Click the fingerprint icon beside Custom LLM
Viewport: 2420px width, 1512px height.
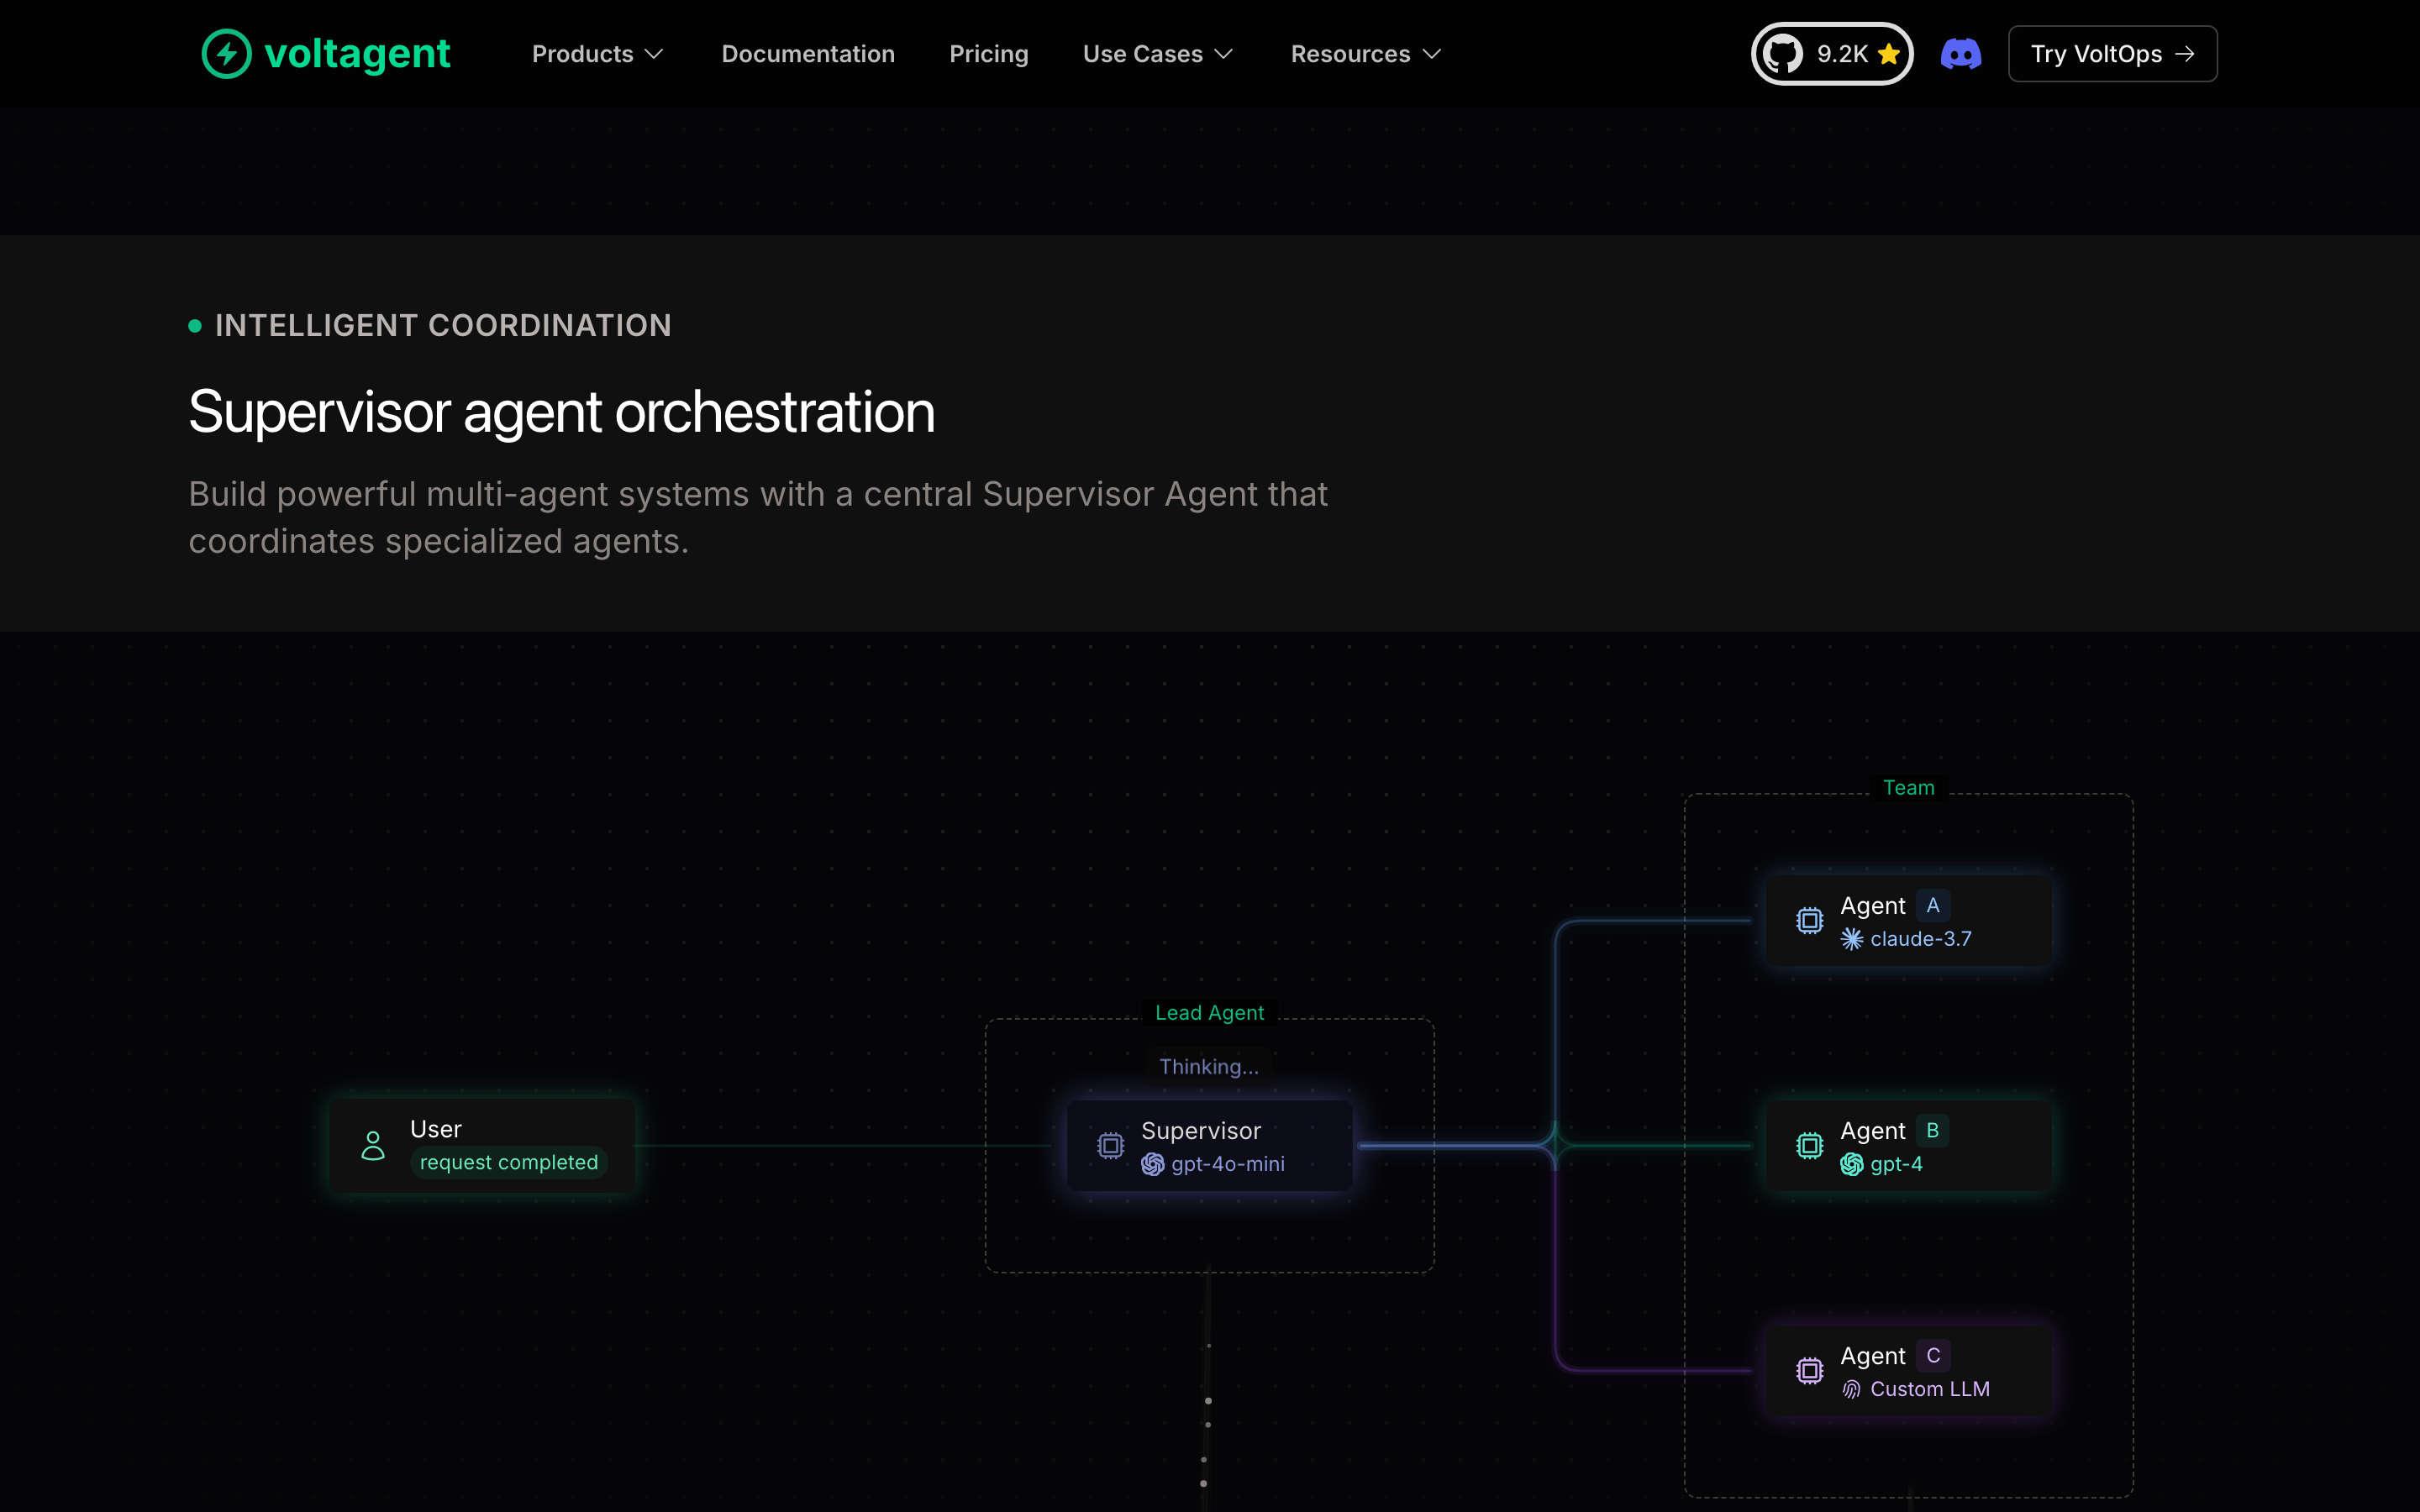click(1852, 1389)
